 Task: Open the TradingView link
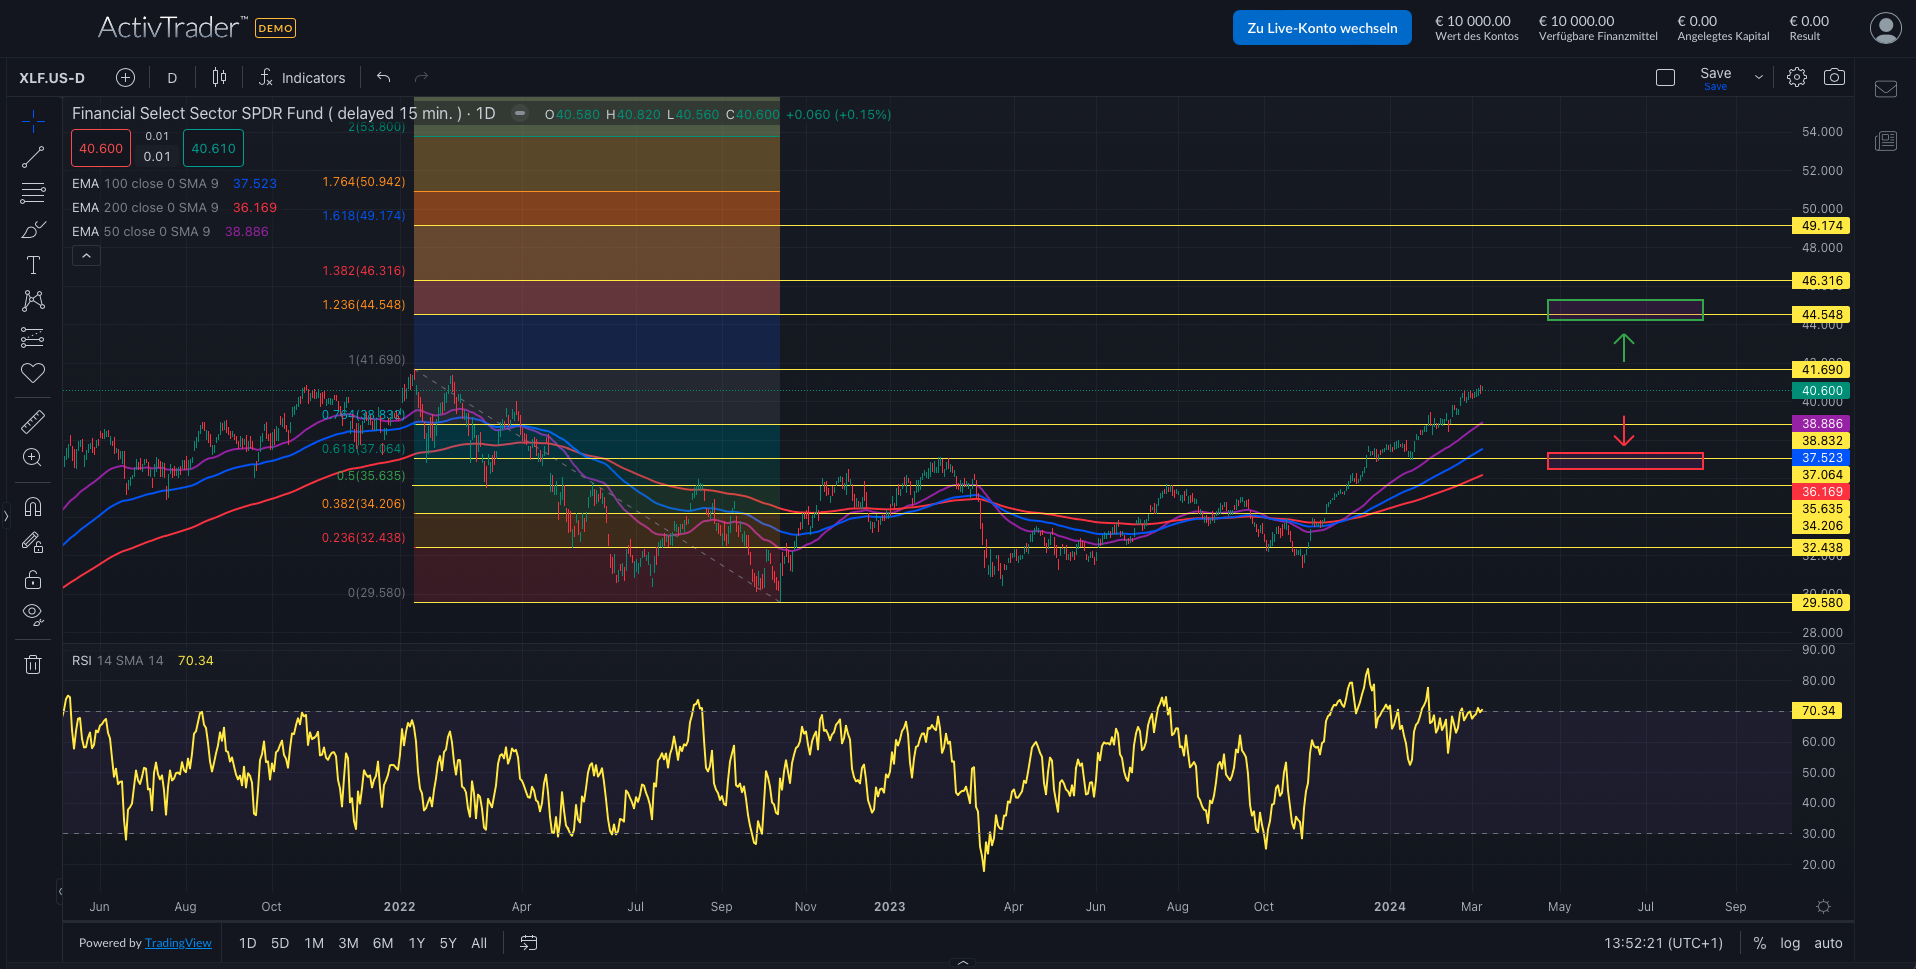click(178, 943)
